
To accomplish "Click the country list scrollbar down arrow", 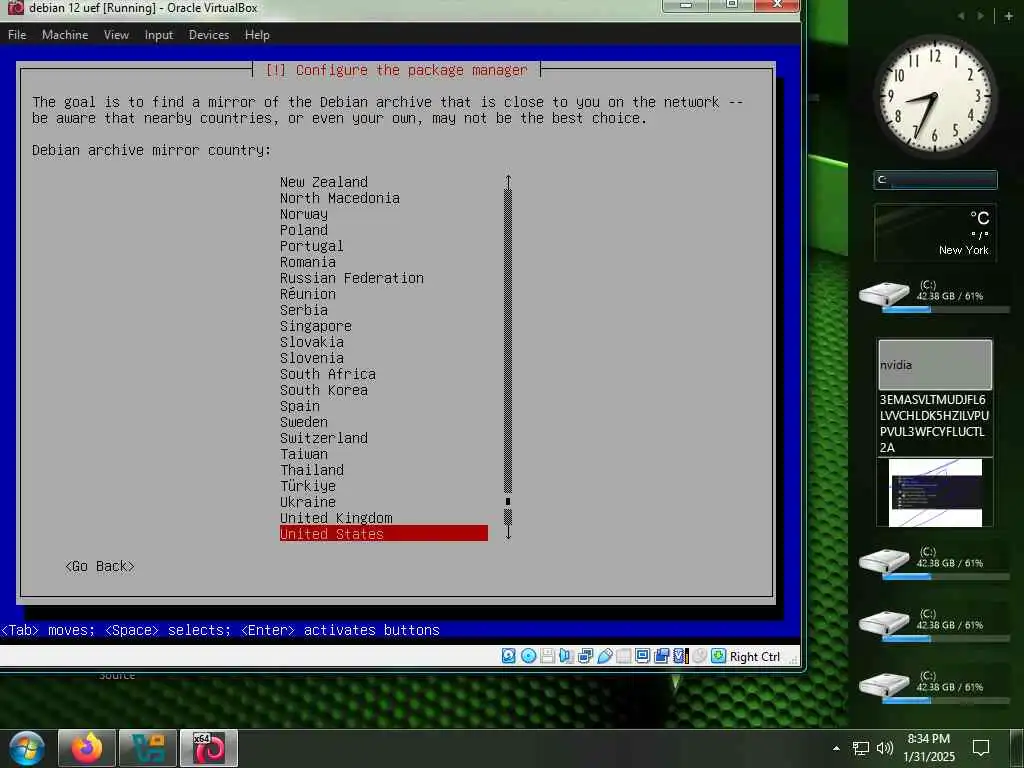I will [508, 534].
